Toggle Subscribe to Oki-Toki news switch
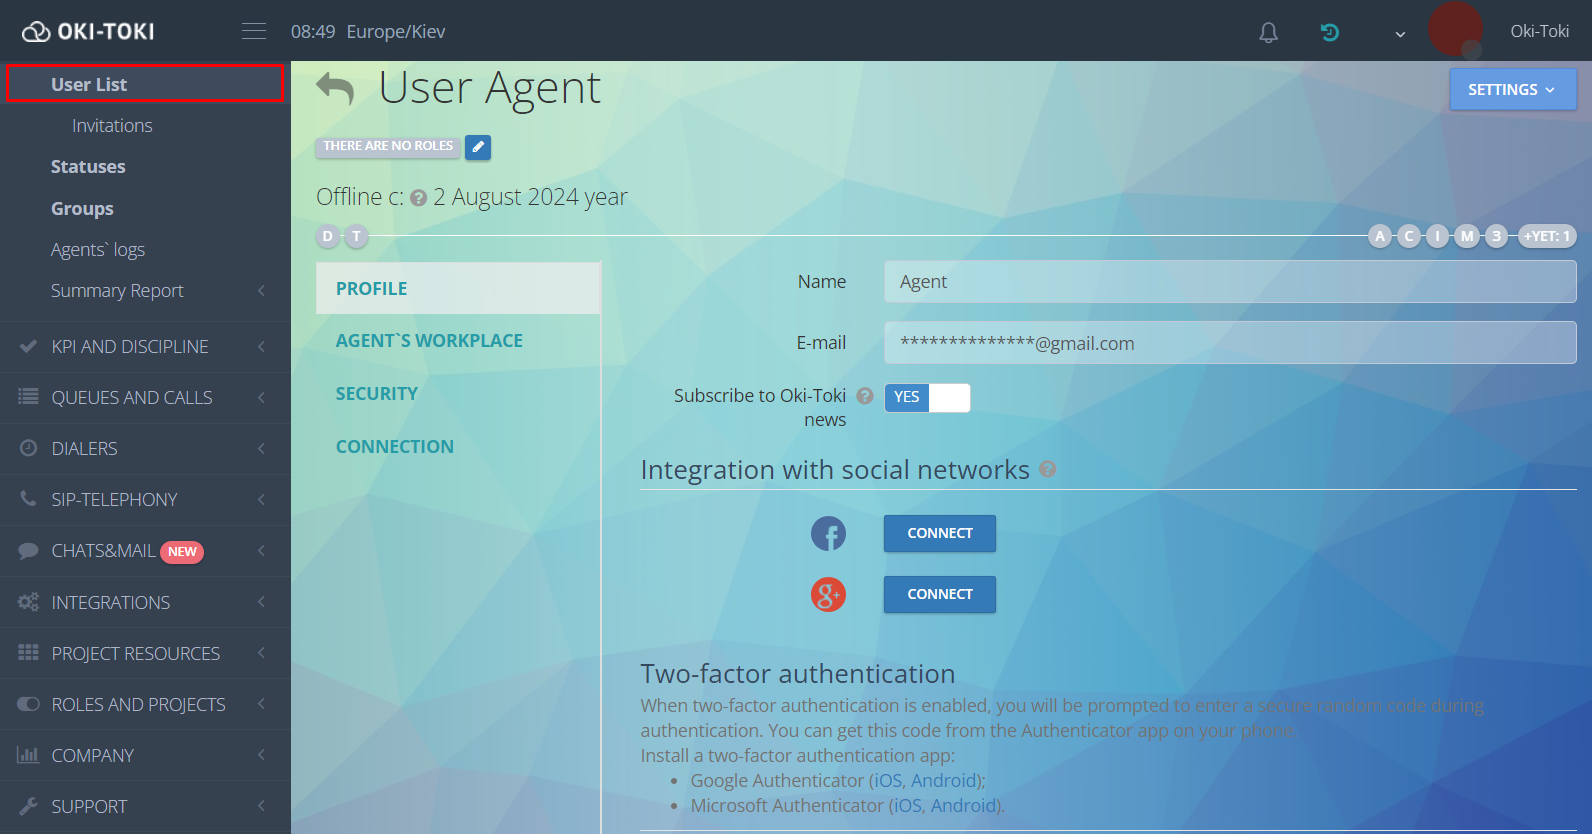 point(927,398)
